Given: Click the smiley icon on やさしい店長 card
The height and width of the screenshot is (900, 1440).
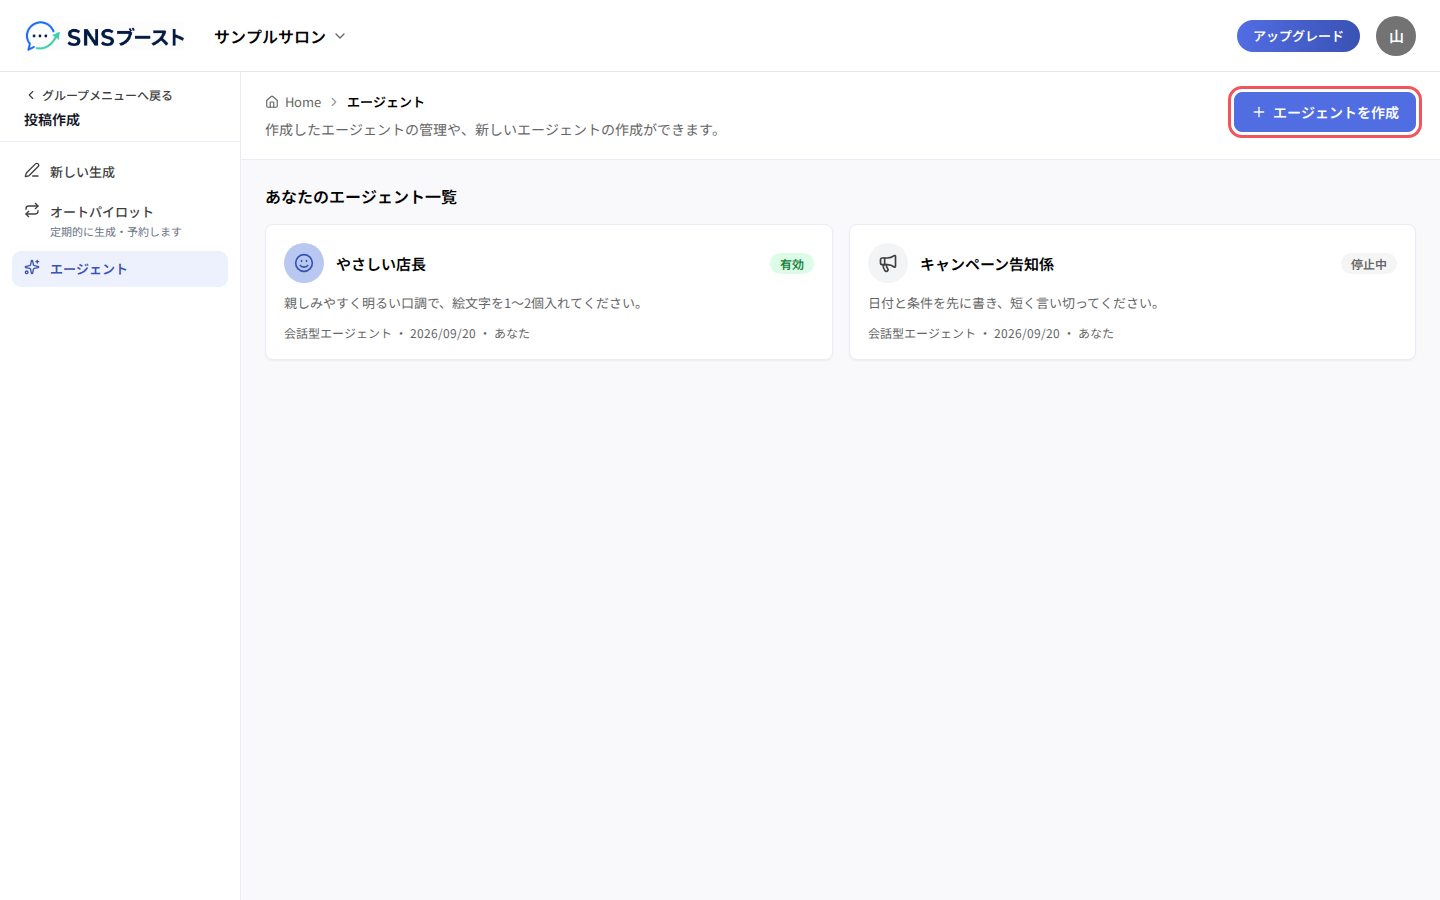Looking at the screenshot, I should pos(304,263).
